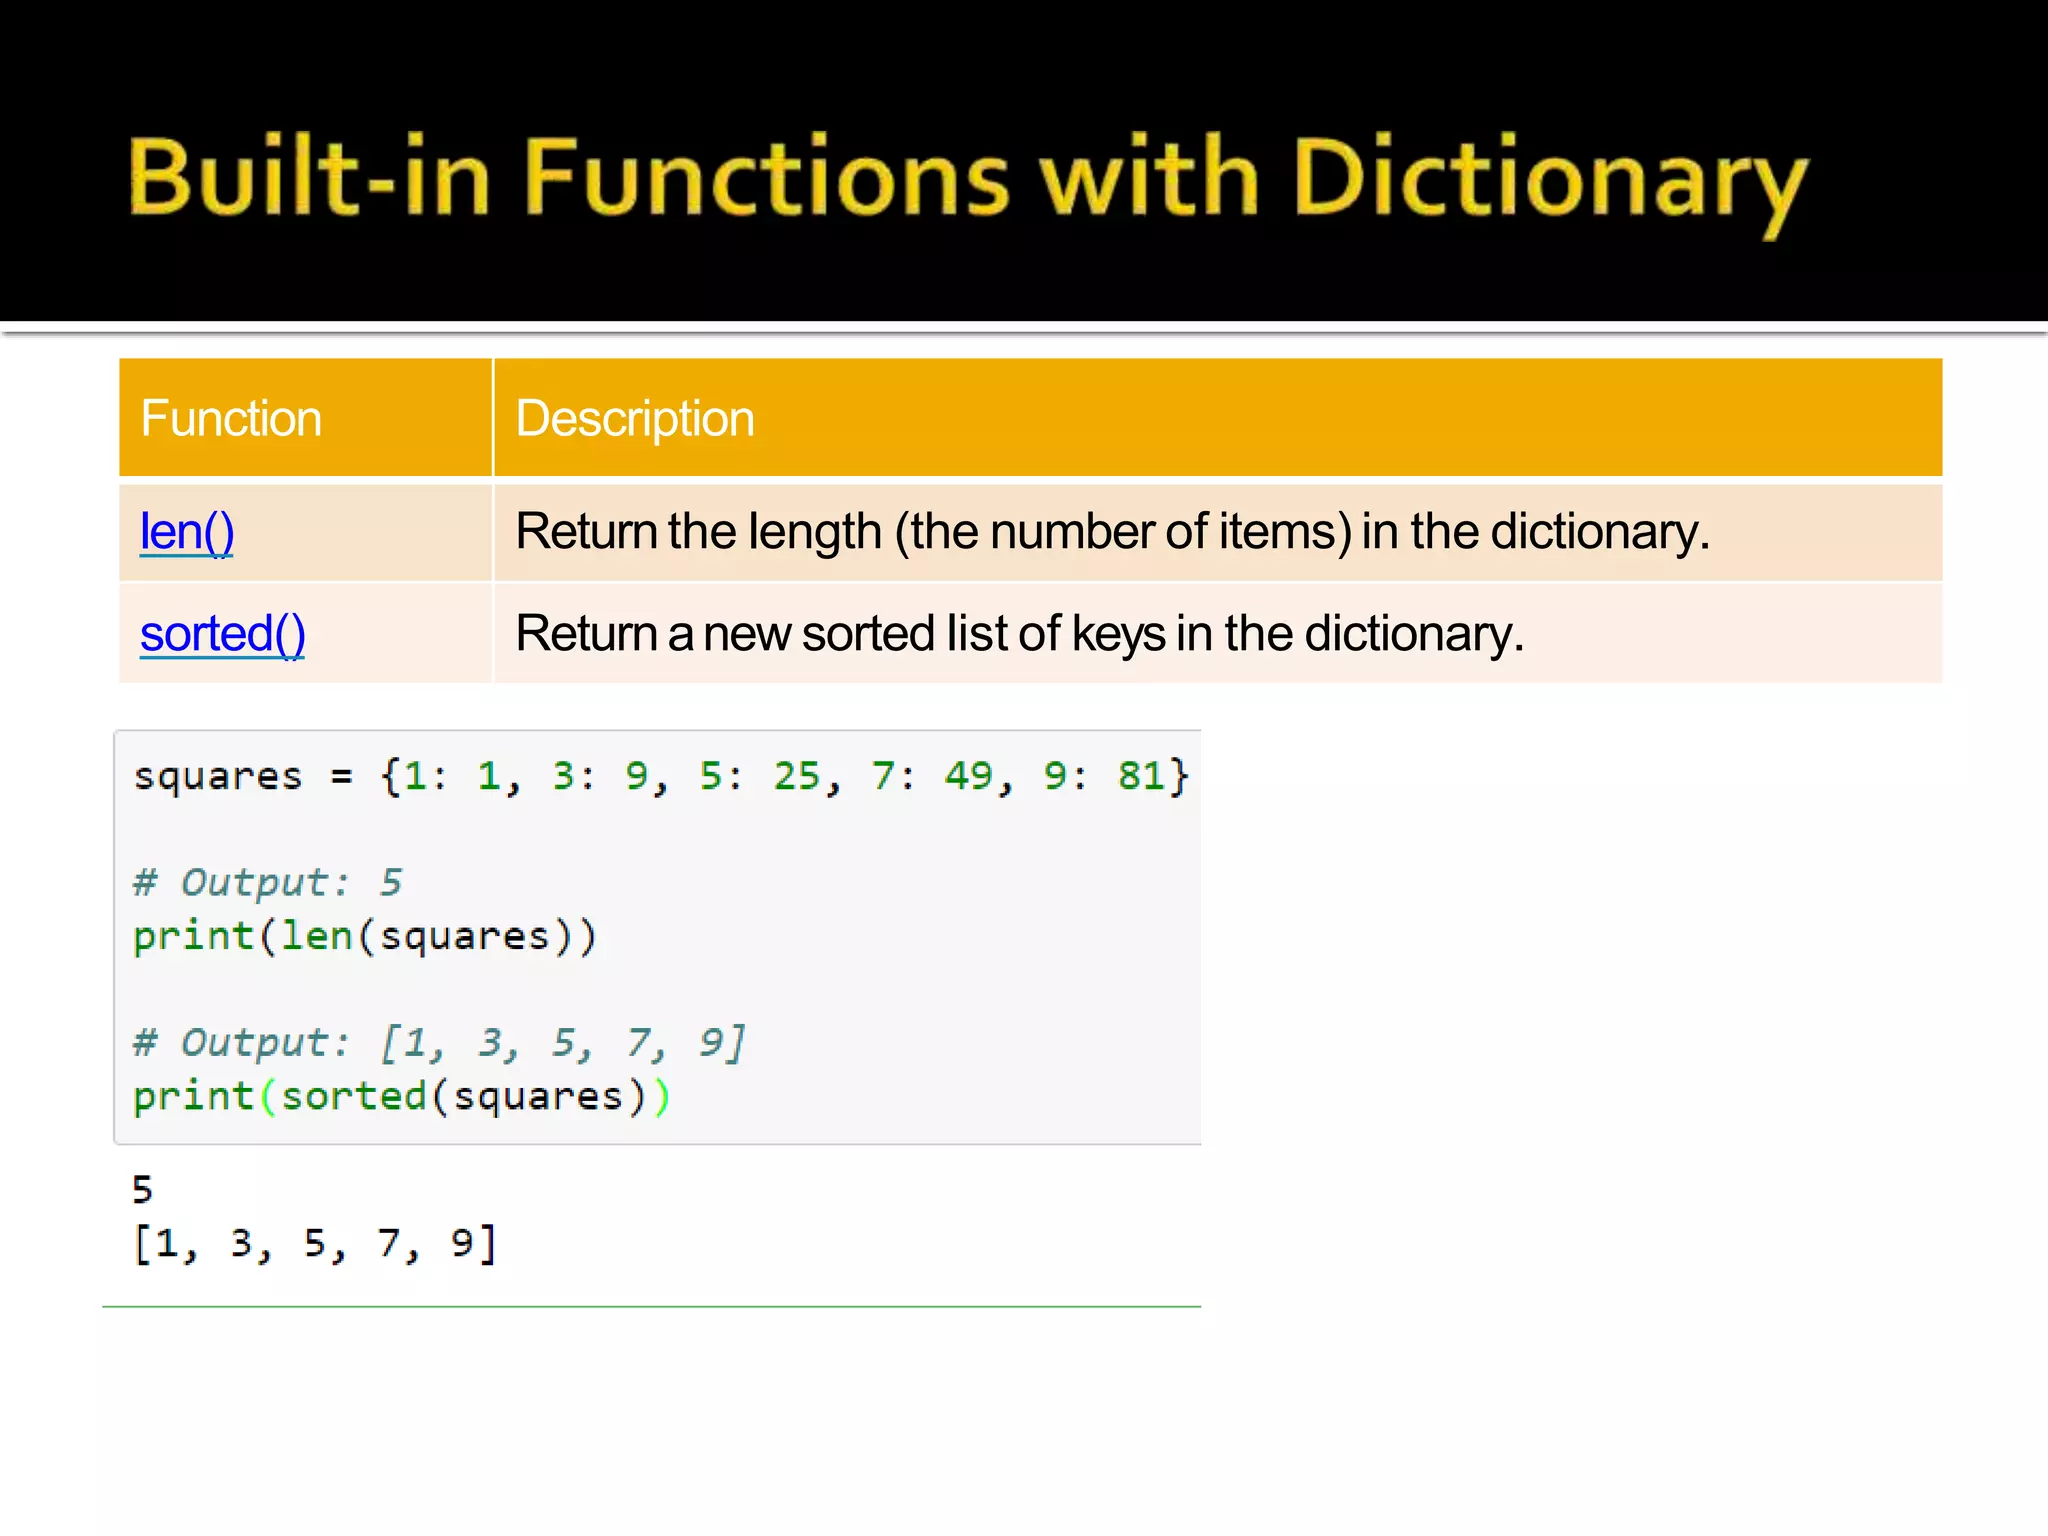Open the sorted() function link
The image size is (2048, 1536).
pos(222,634)
